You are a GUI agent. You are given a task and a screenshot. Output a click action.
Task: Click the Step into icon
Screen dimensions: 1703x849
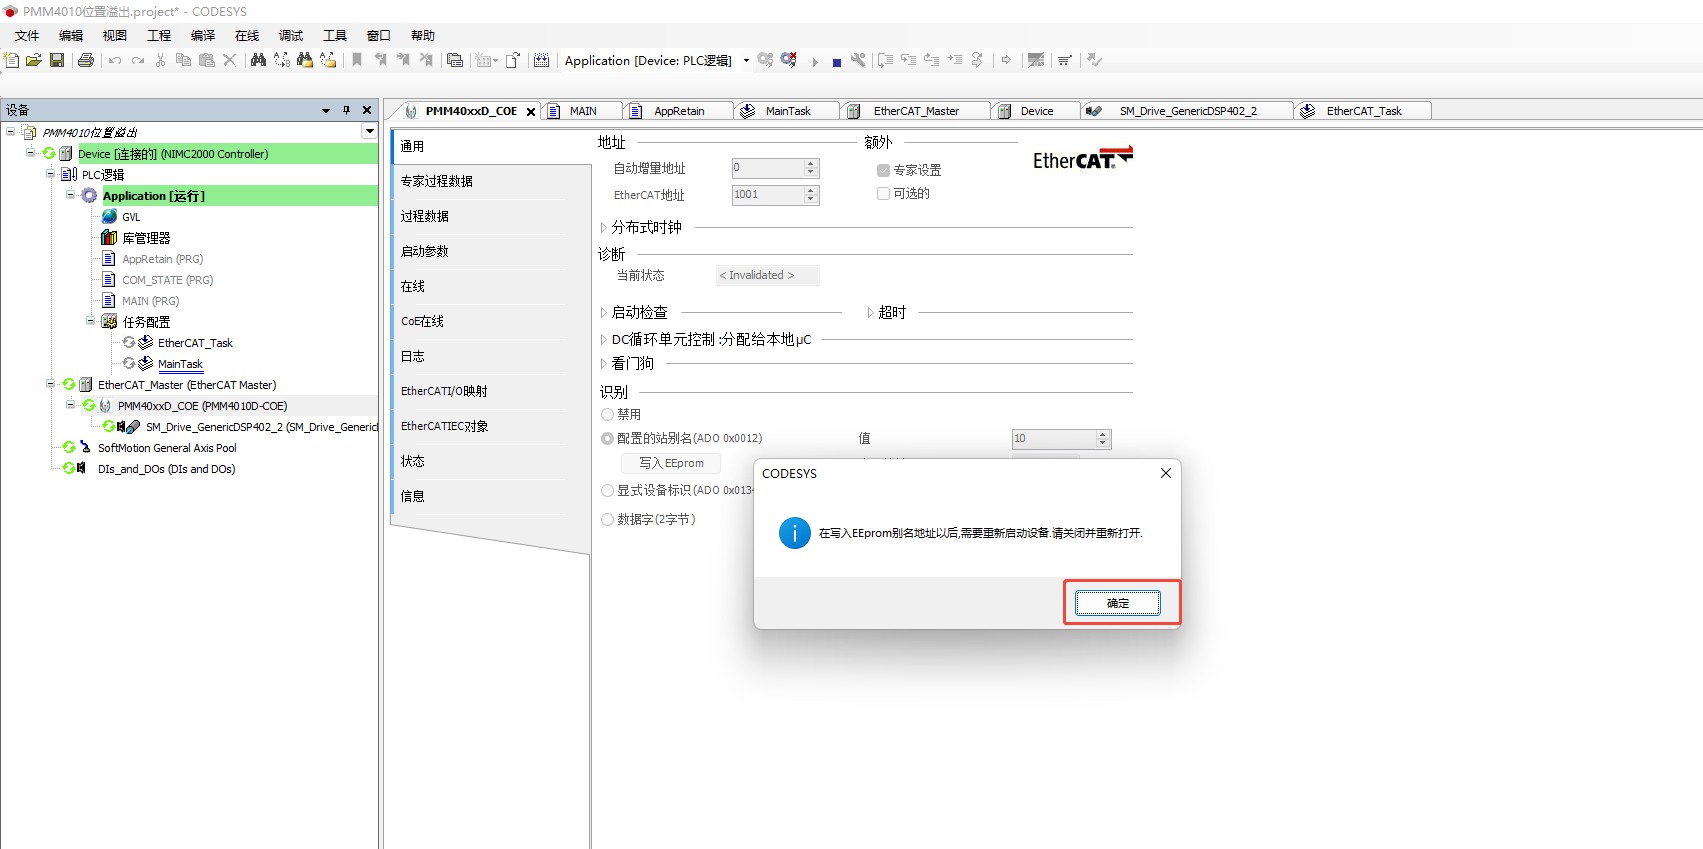click(x=908, y=60)
